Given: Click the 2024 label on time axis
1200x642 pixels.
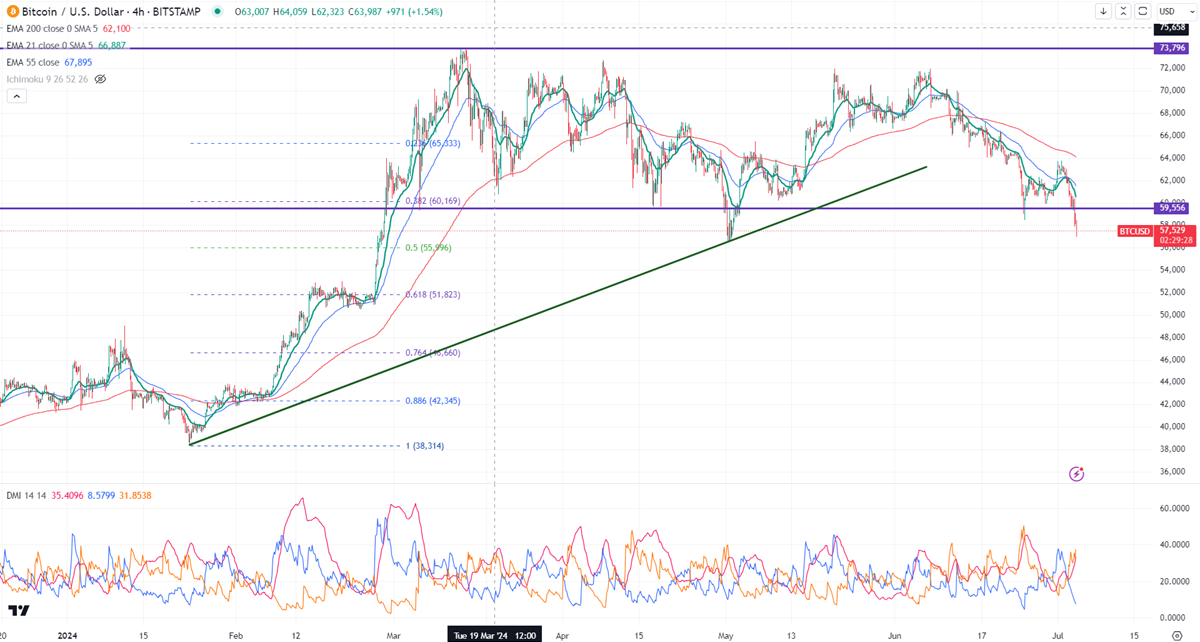Looking at the screenshot, I should 68,635.
